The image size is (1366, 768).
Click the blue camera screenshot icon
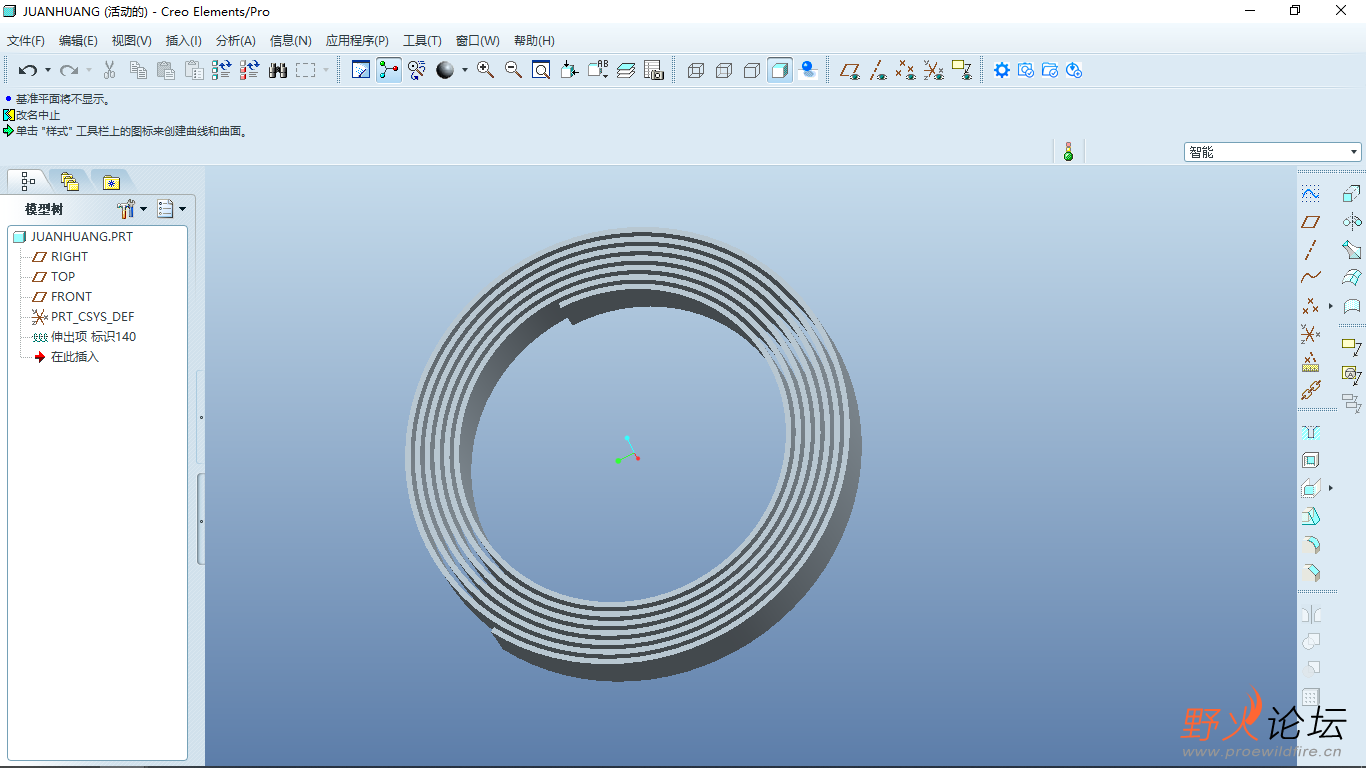point(1026,70)
